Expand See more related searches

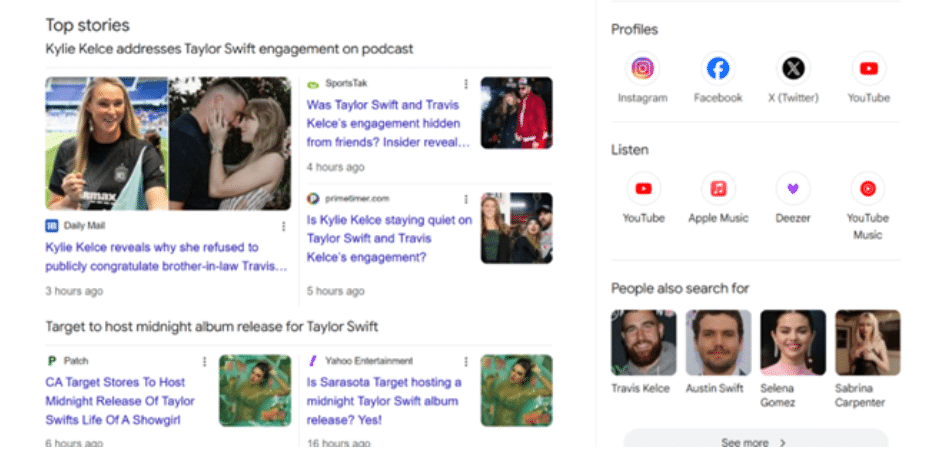pos(755,442)
